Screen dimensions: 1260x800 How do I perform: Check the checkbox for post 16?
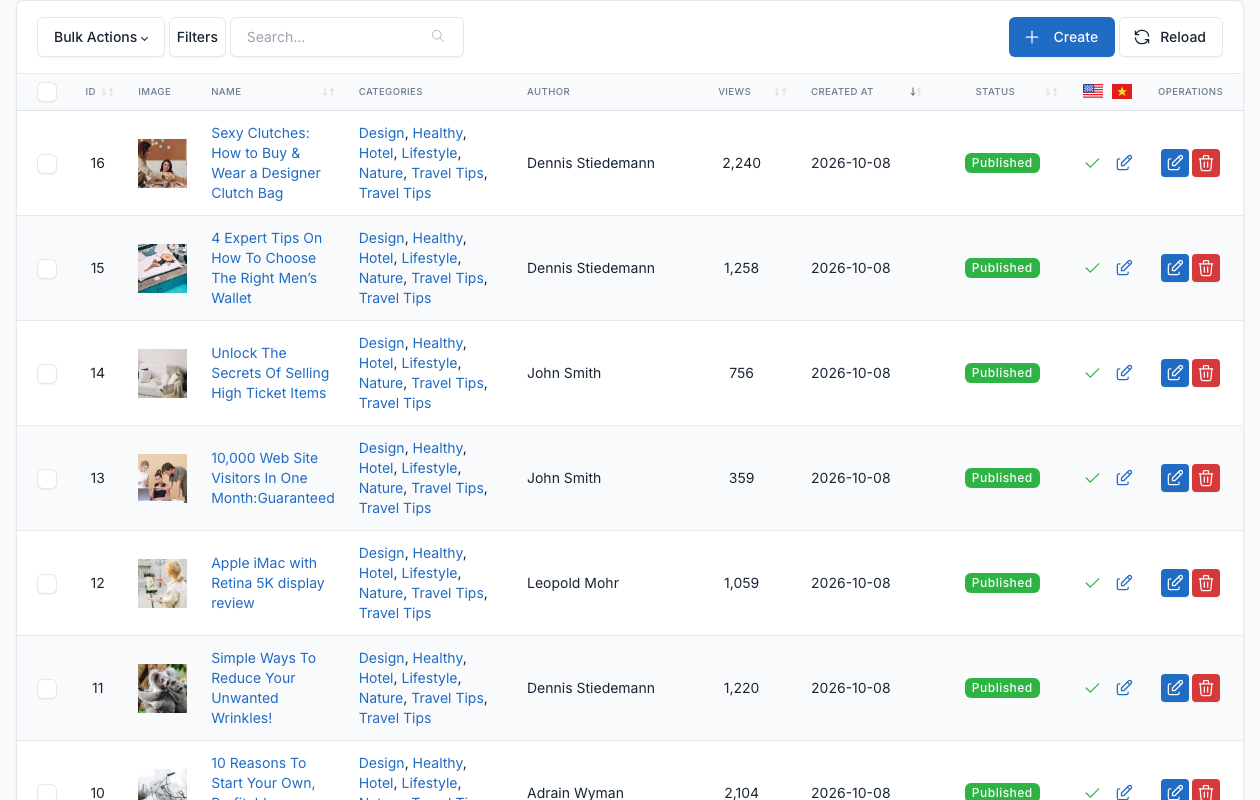pos(47,164)
